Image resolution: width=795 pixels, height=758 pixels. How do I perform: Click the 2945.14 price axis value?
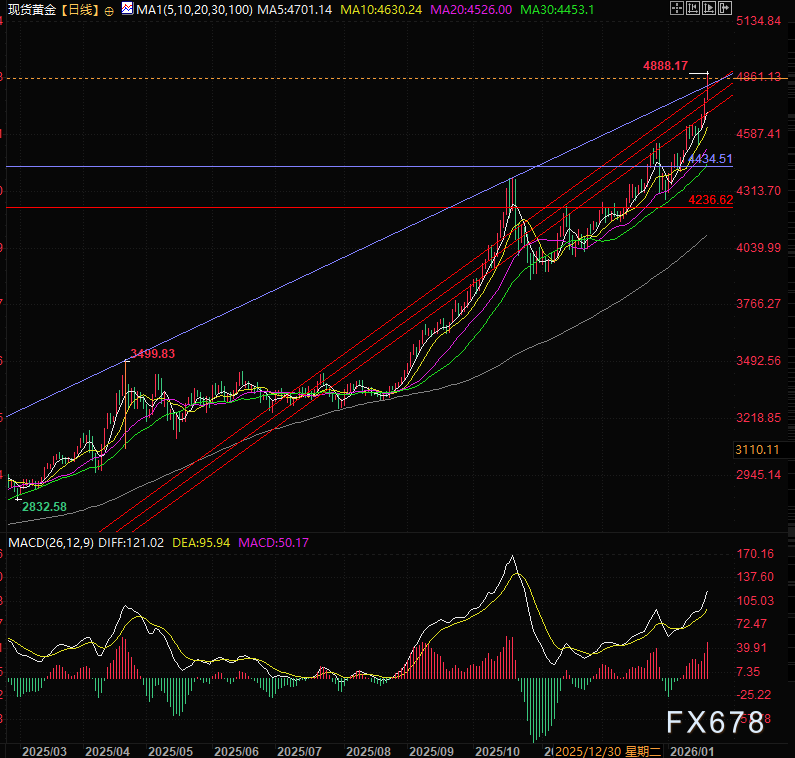coord(758,475)
